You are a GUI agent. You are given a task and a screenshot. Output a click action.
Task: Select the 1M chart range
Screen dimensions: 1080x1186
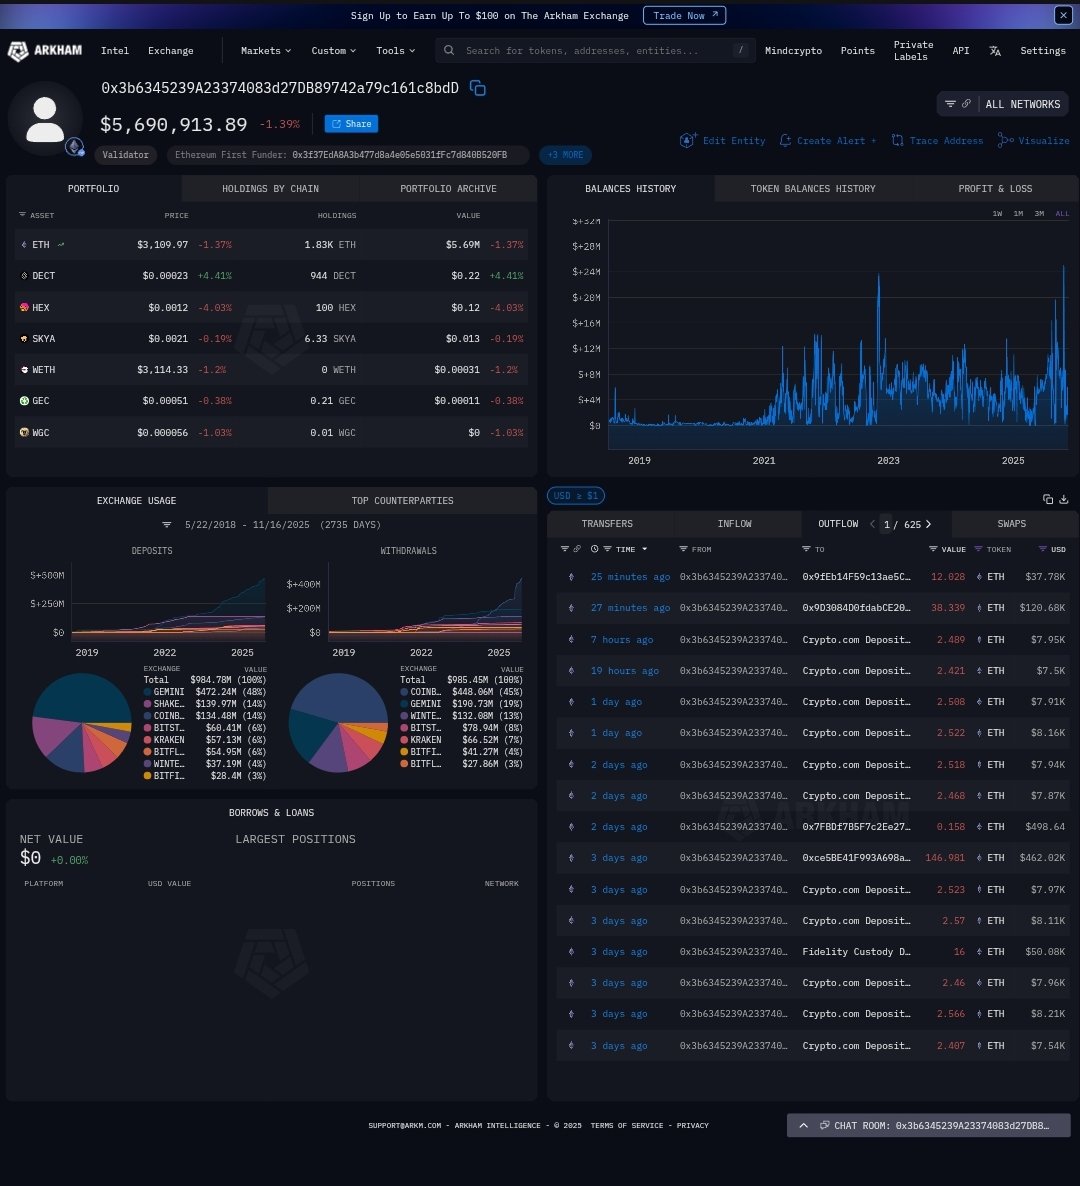point(1018,213)
